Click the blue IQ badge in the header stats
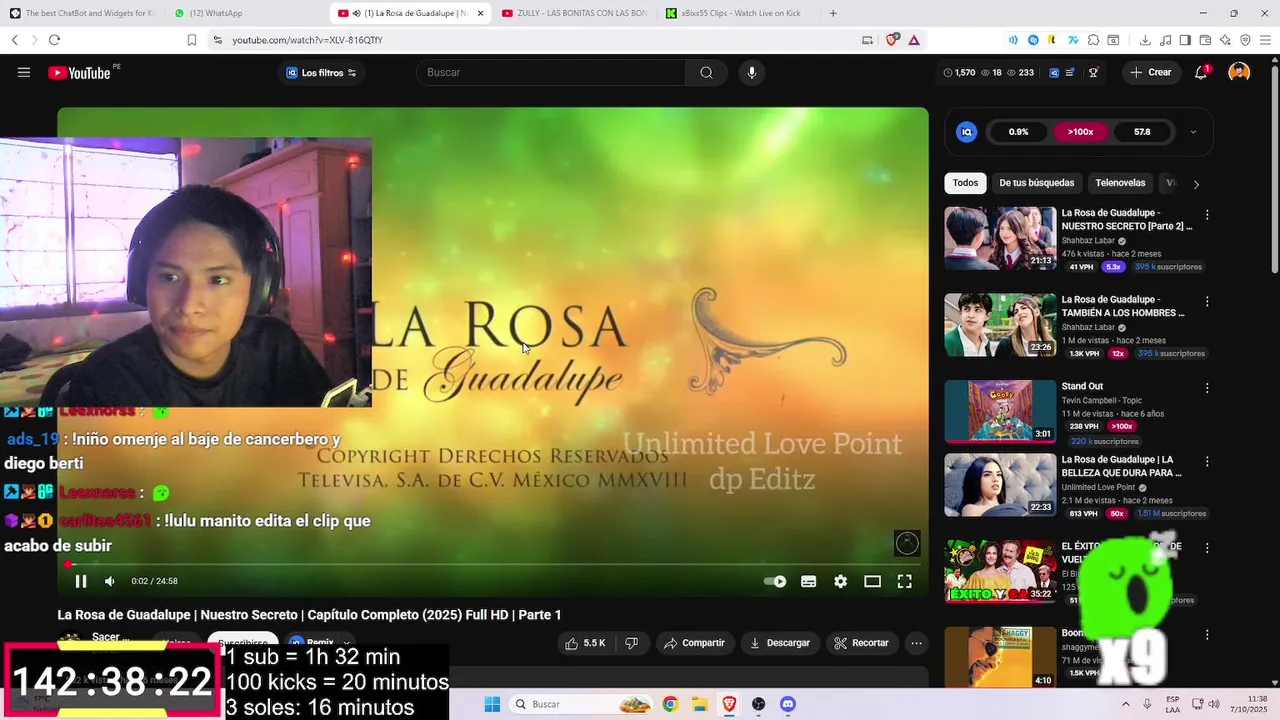1280x720 pixels. [x=1054, y=72]
